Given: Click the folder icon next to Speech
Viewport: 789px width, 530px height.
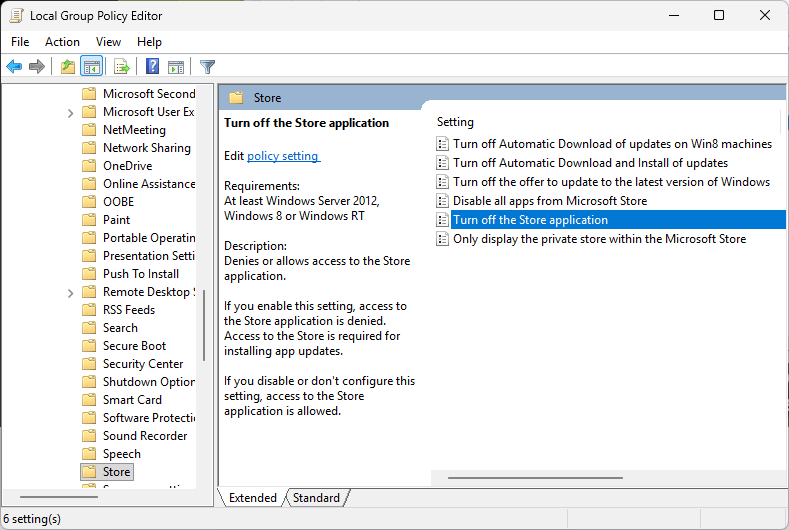Looking at the screenshot, I should [x=89, y=453].
